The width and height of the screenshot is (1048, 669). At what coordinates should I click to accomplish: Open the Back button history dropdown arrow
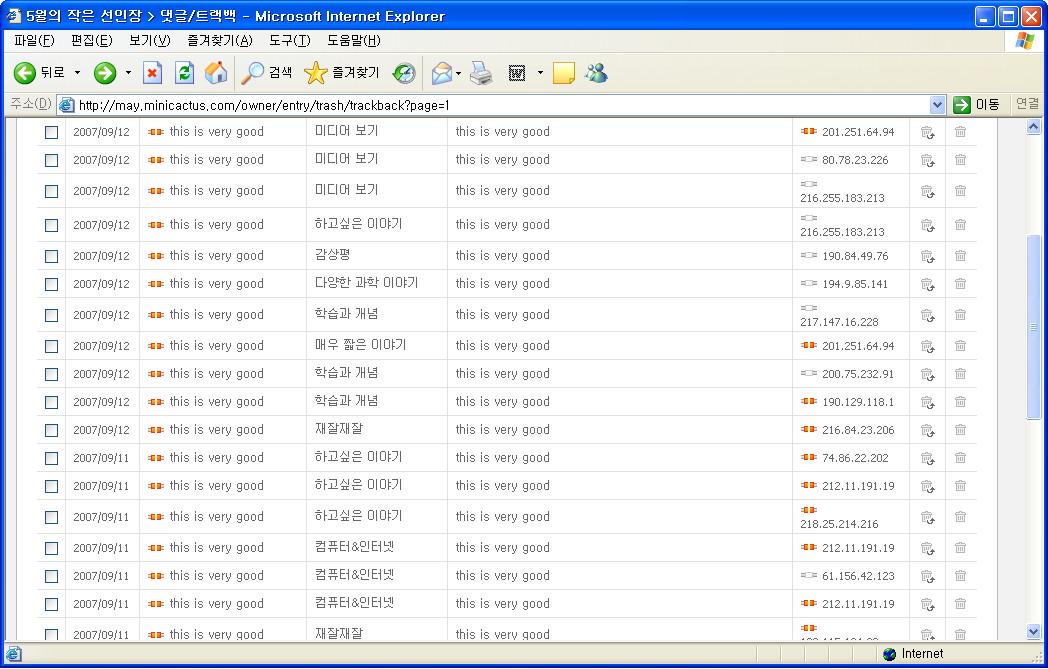77,73
